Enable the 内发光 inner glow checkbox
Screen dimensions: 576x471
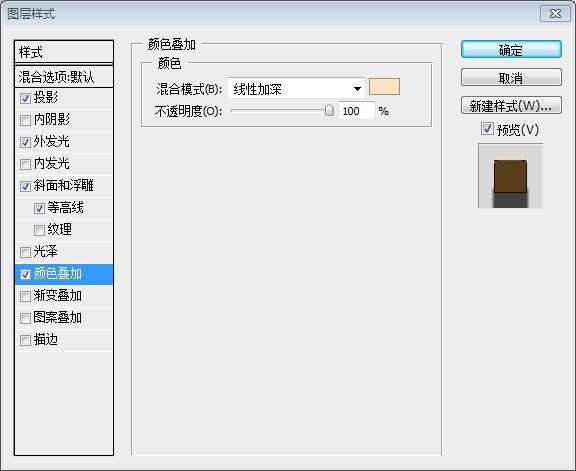25,164
